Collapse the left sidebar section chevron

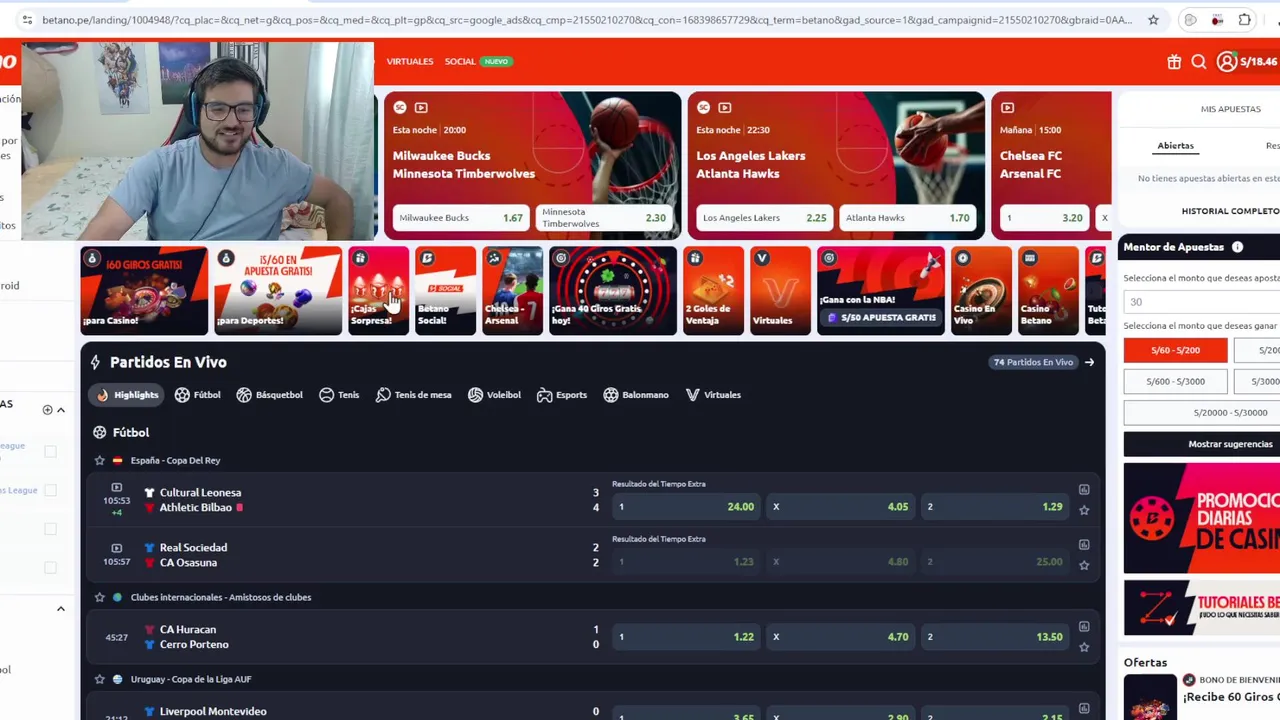pyautogui.click(x=60, y=410)
